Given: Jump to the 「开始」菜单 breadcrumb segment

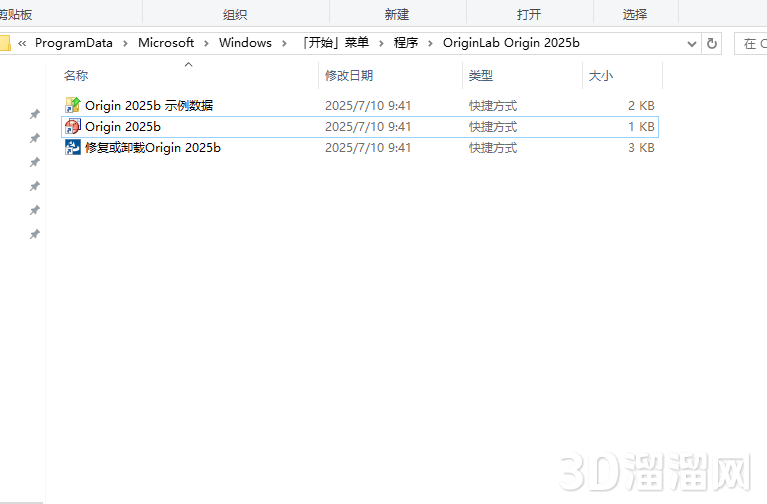Looking at the screenshot, I should [x=334, y=43].
